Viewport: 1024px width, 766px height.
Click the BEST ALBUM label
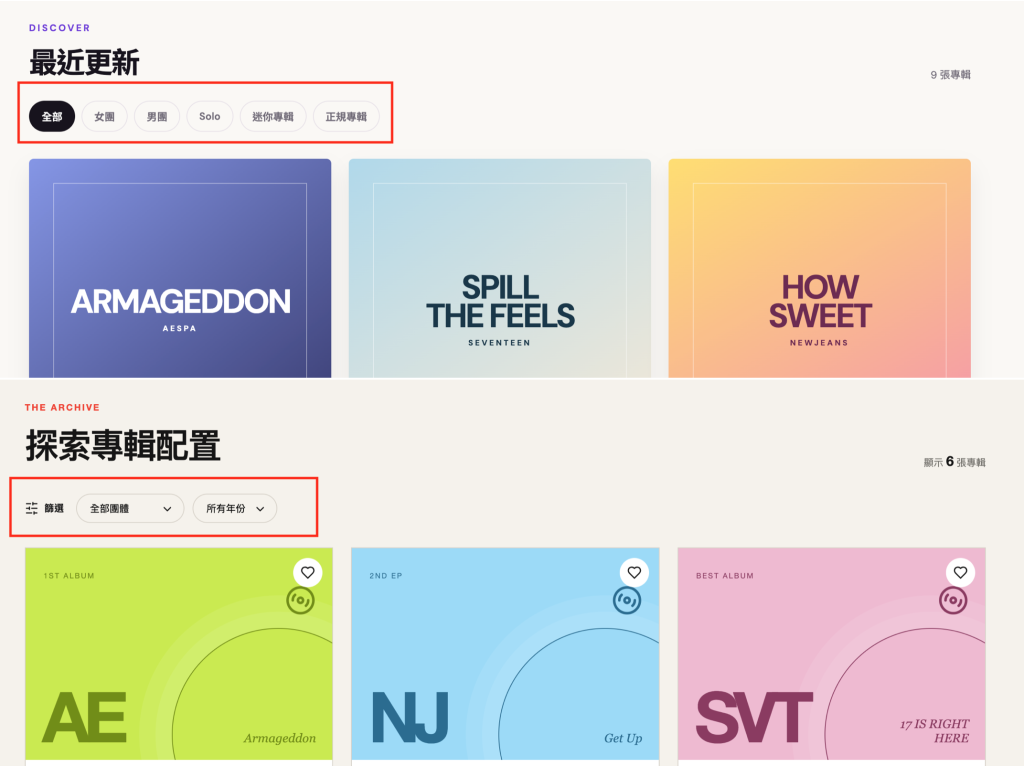pos(725,576)
